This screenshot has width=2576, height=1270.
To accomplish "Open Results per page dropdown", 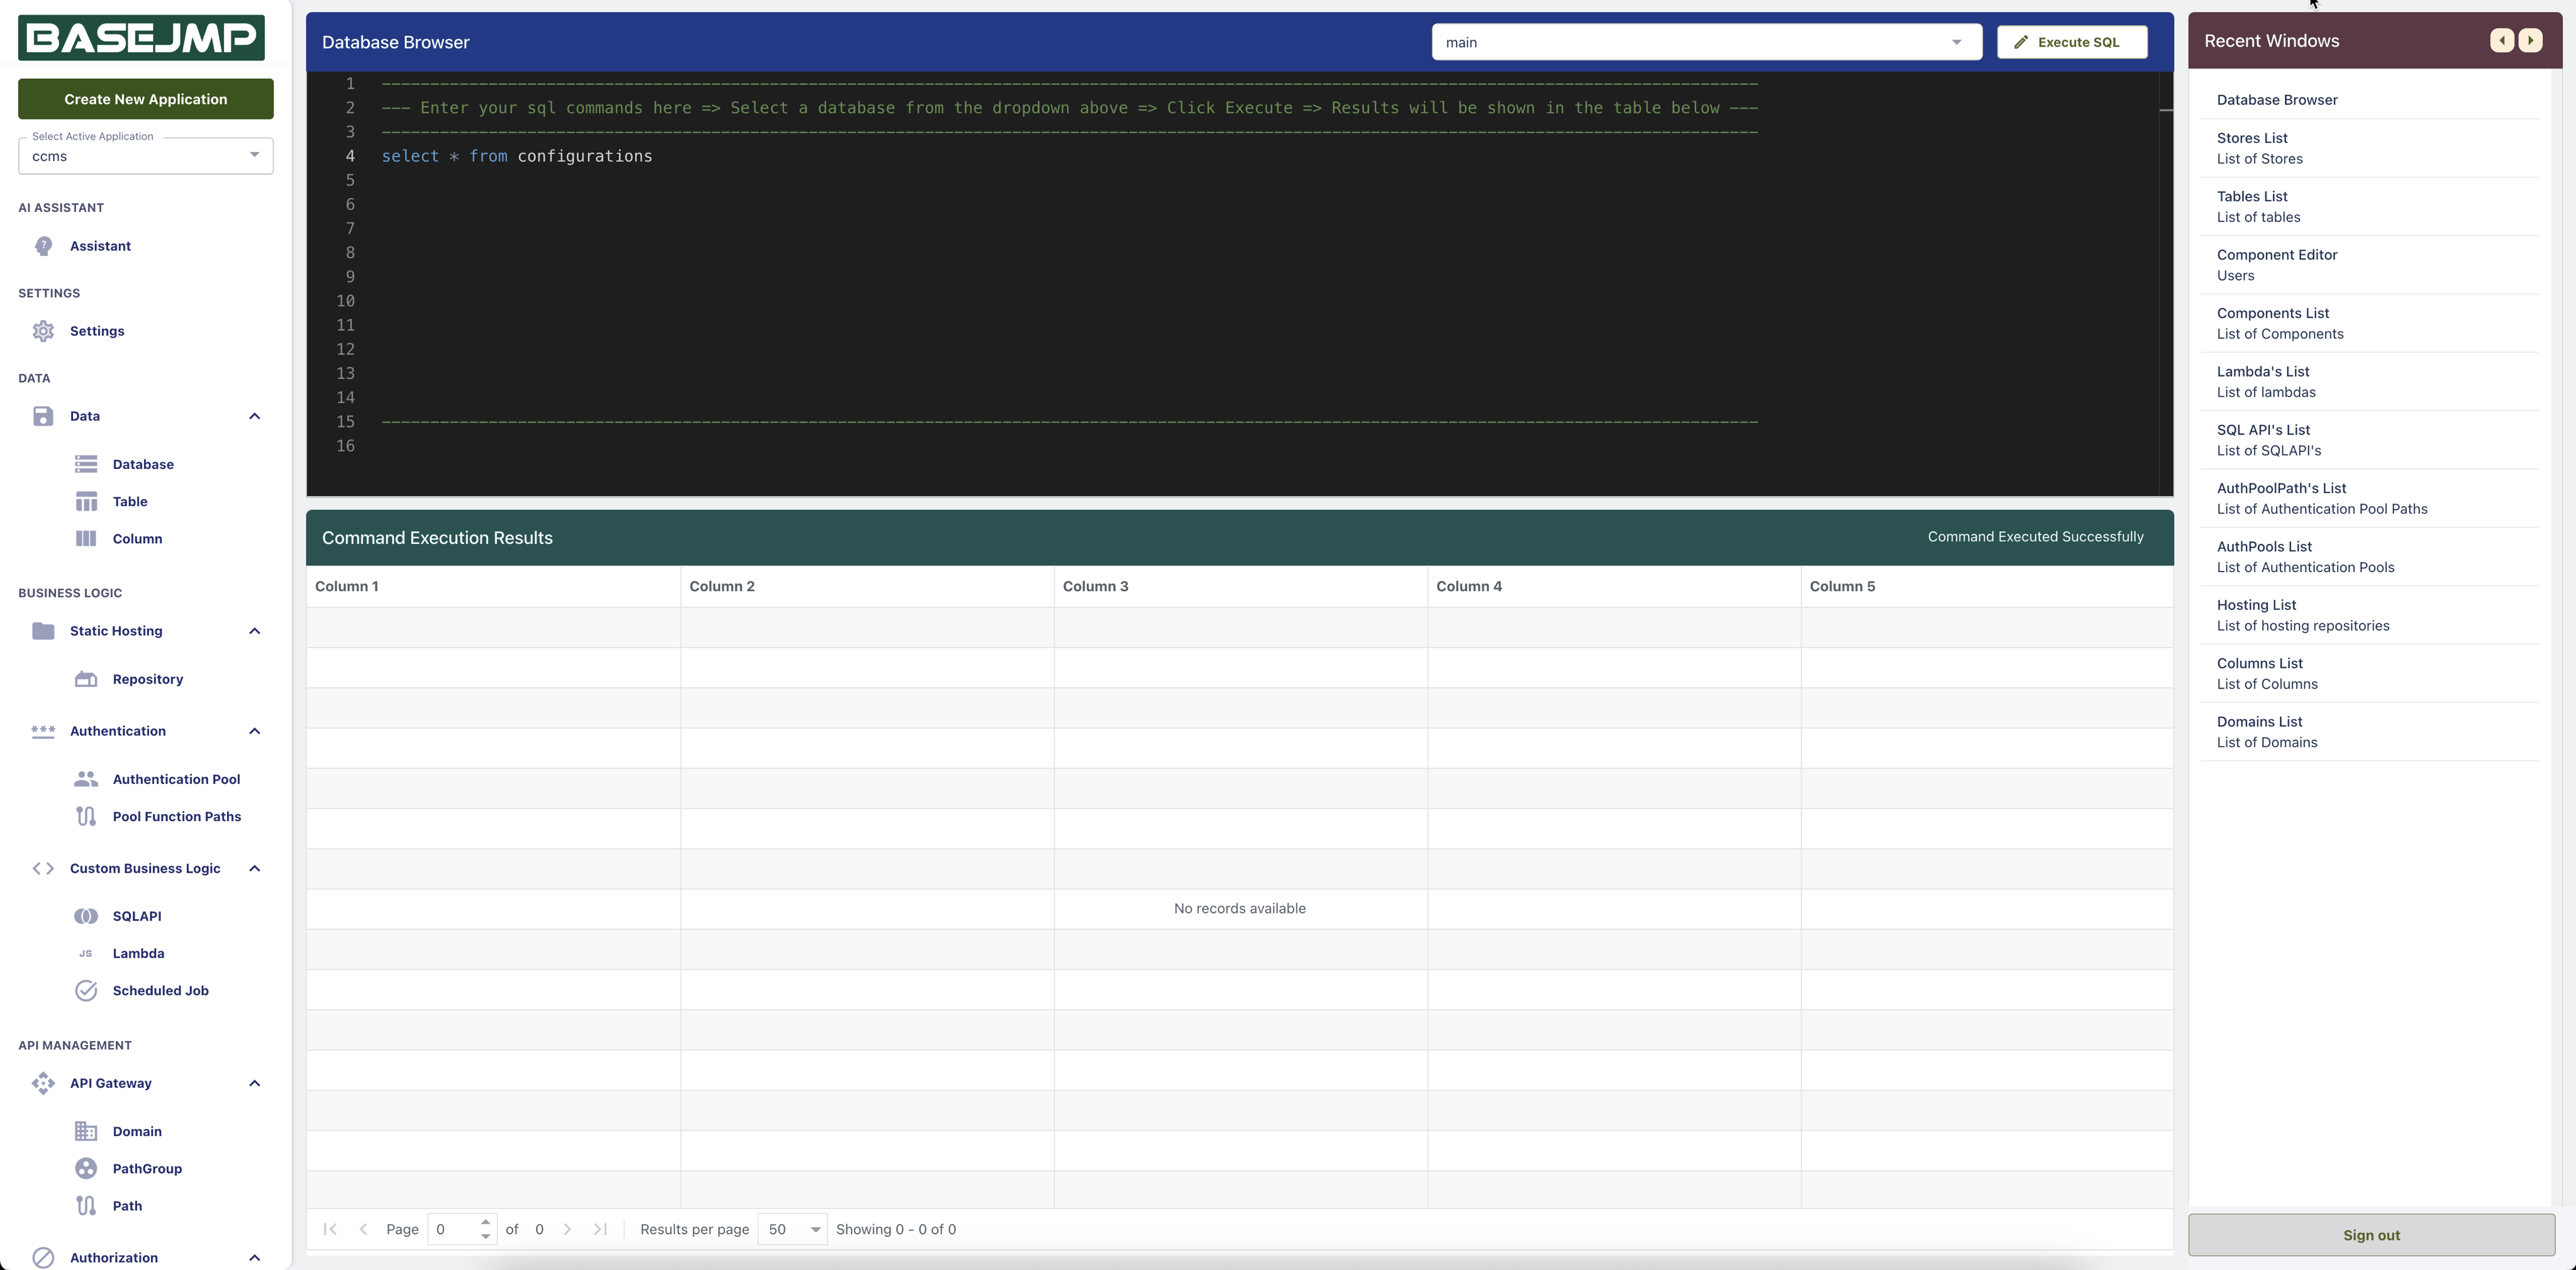I will pos(792,1229).
